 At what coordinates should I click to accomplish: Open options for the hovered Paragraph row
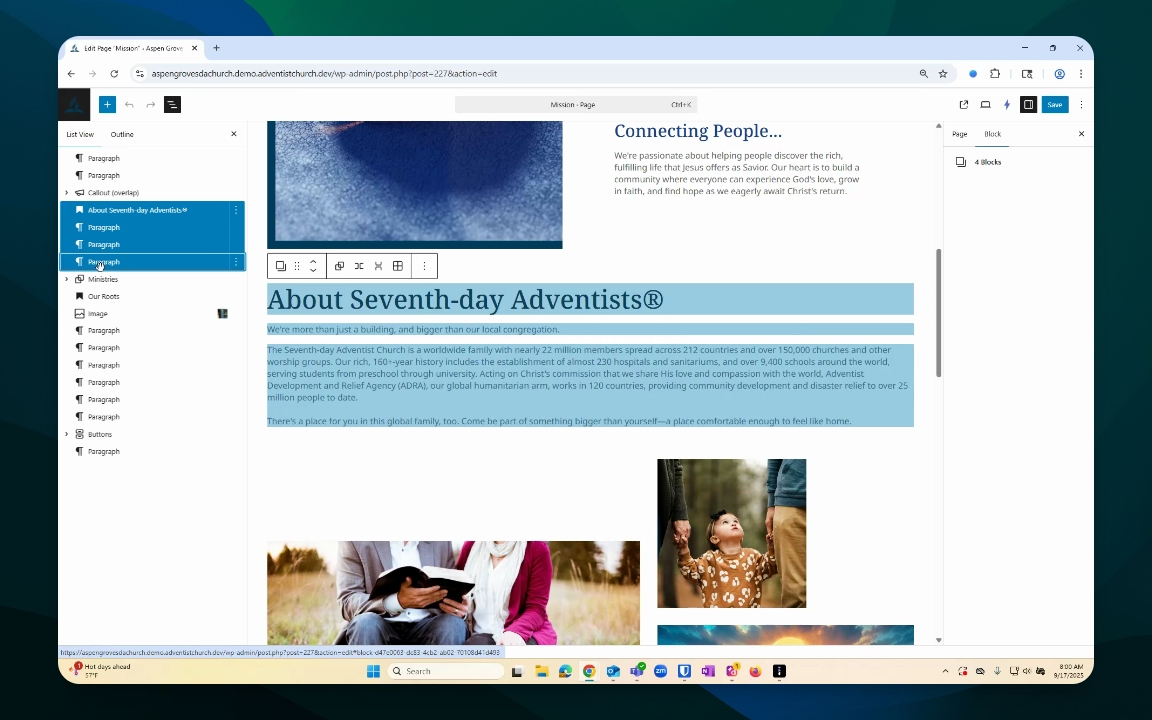[x=236, y=262]
